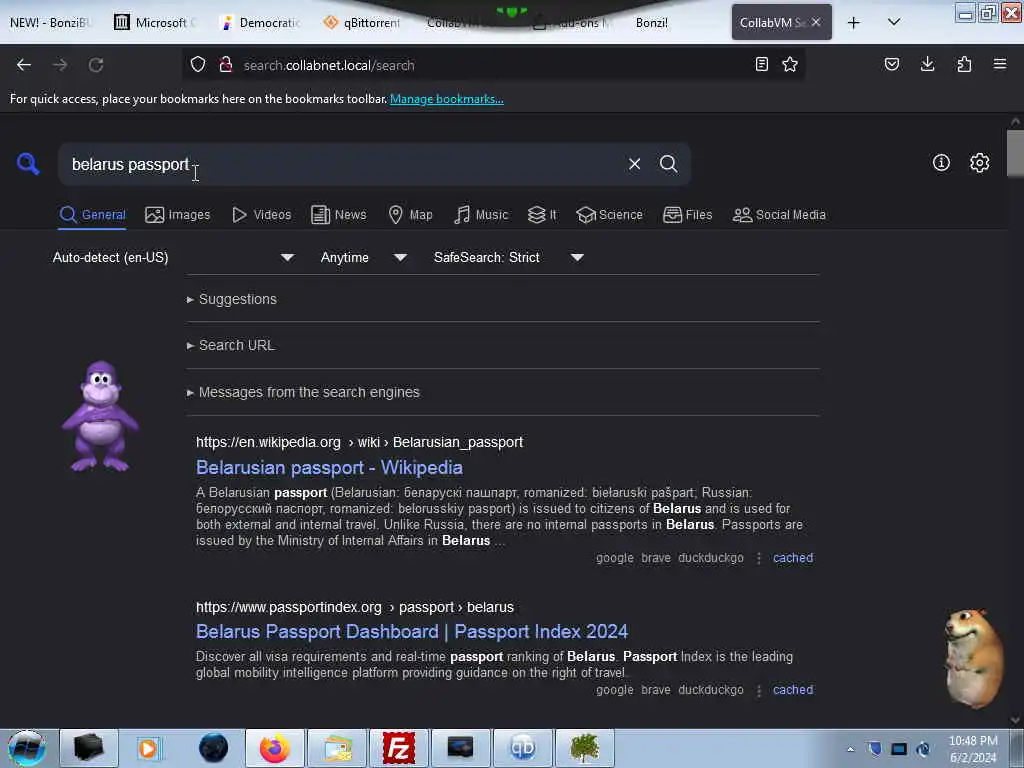Open more options for Wikipedia result

click(x=759, y=558)
